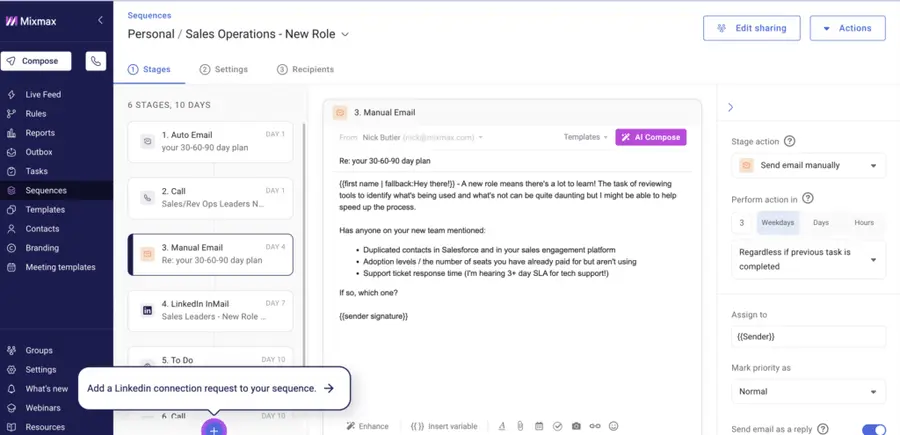
Task: Click the perform action number field
Action: pyautogui.click(x=742, y=223)
